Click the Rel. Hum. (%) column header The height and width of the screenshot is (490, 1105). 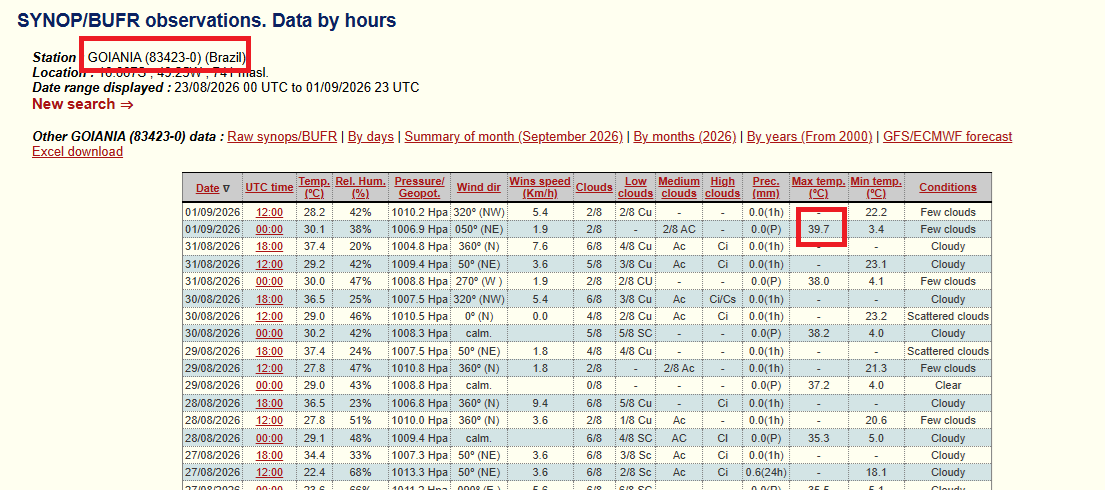coord(361,188)
